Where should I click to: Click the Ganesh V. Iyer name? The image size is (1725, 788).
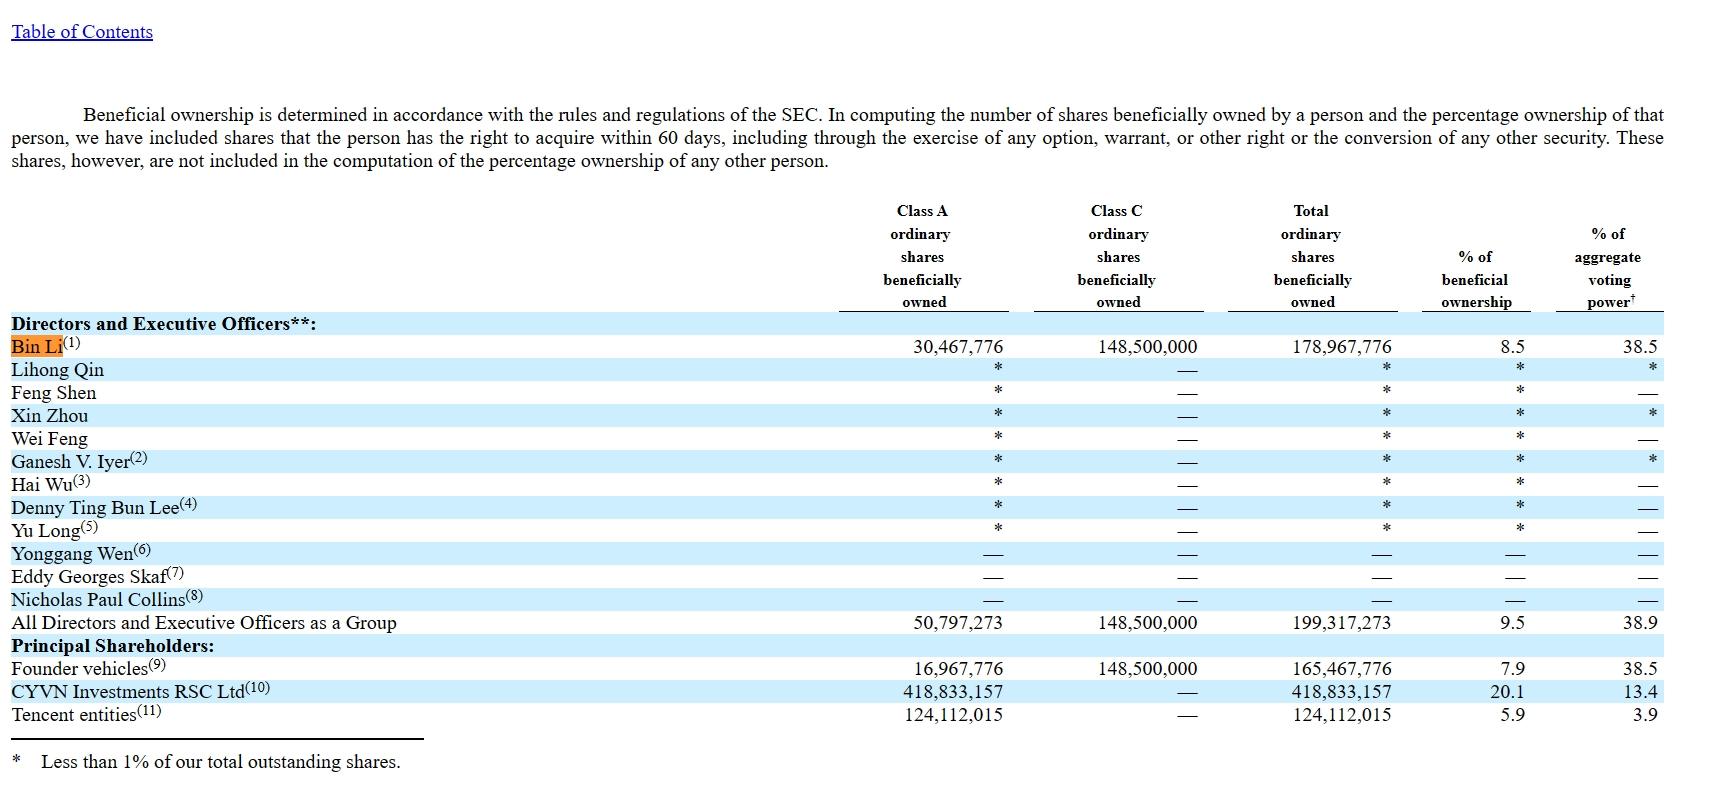point(70,462)
